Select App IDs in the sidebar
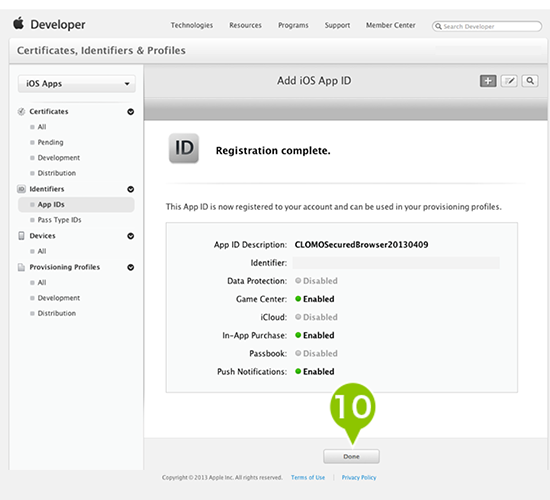 [x=76, y=205]
